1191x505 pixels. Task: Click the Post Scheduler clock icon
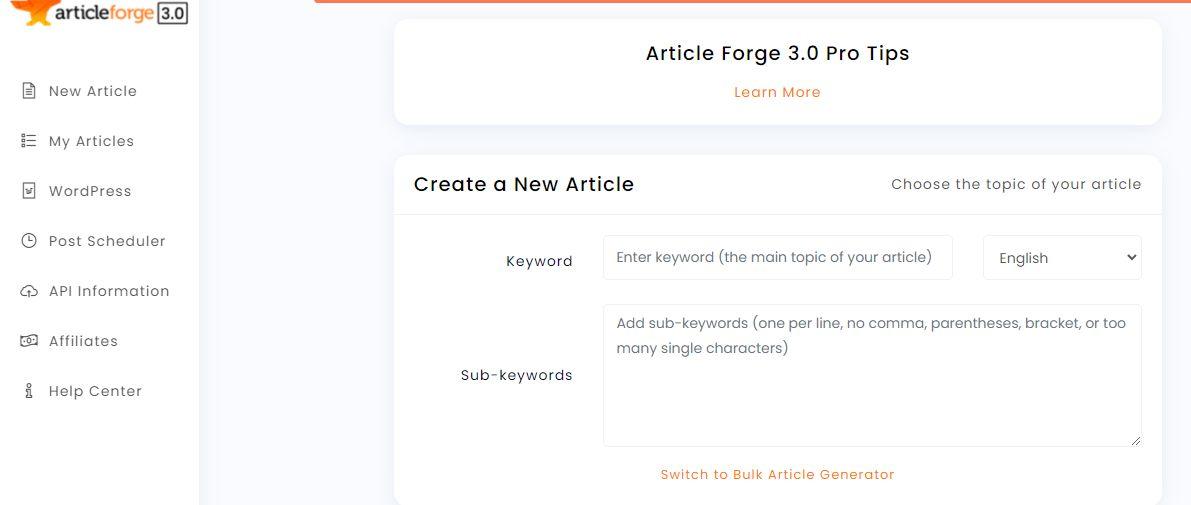click(x=29, y=241)
